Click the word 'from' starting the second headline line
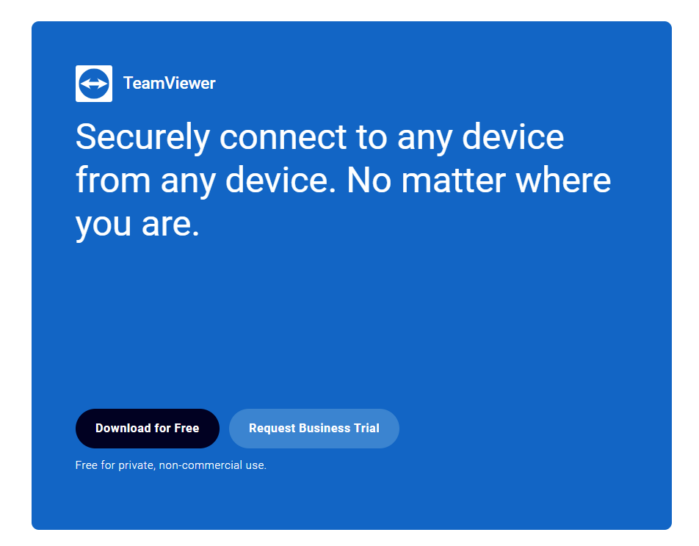 [113, 181]
